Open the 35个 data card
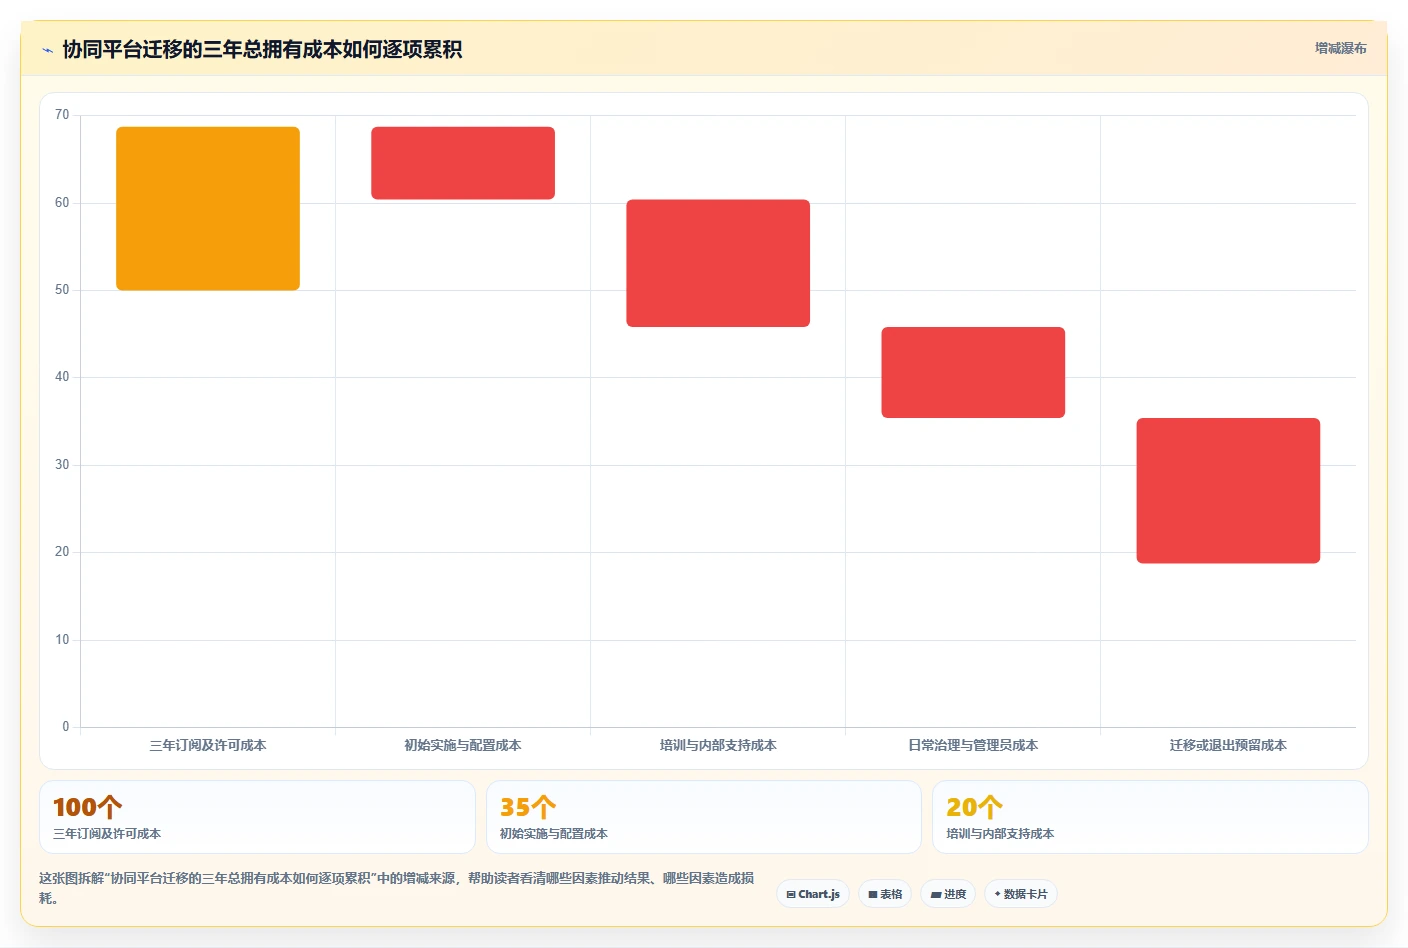 704,817
